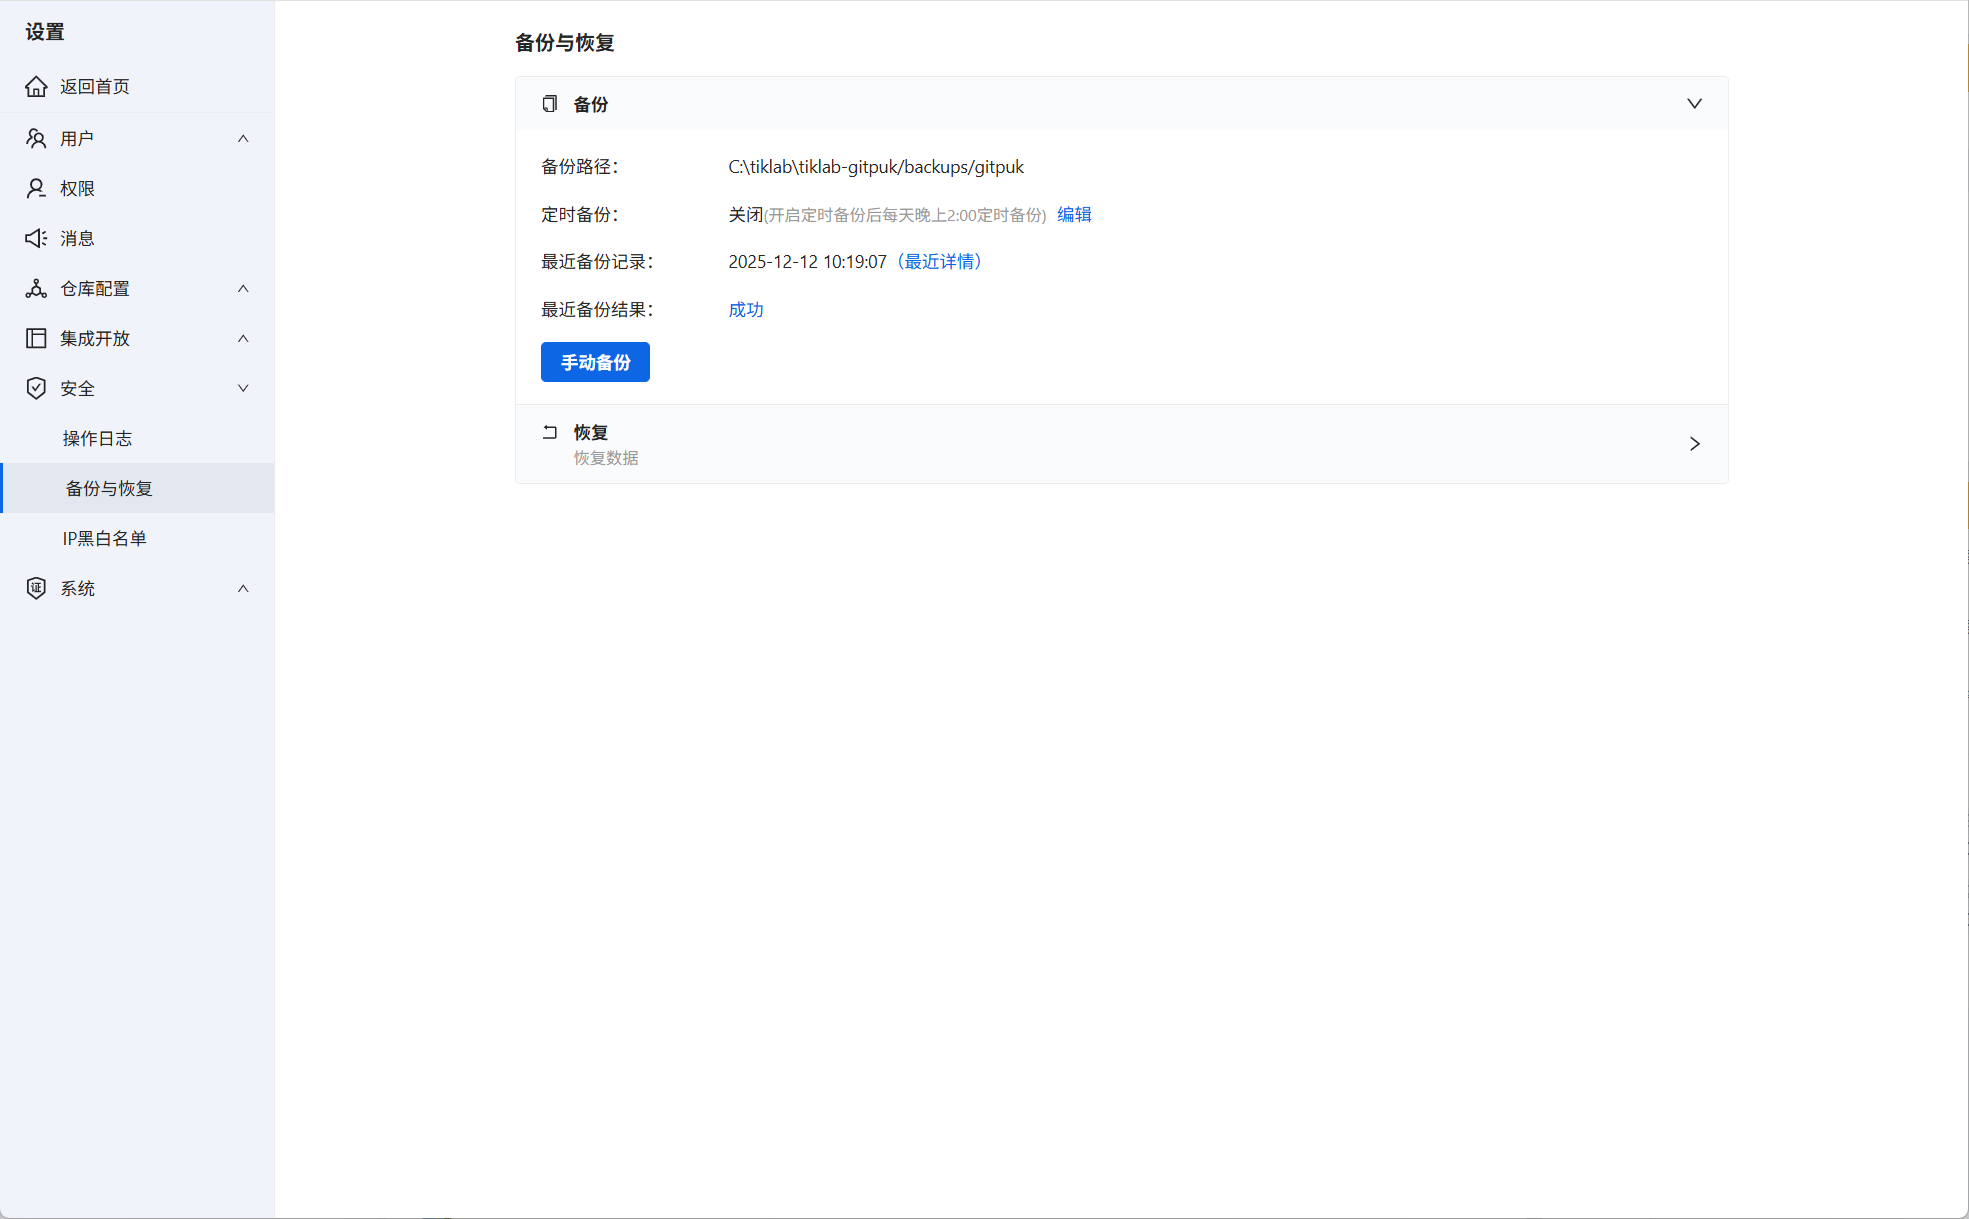1969x1219 pixels.
Task: Collapse the 备份 section chevron
Action: (x=1694, y=104)
